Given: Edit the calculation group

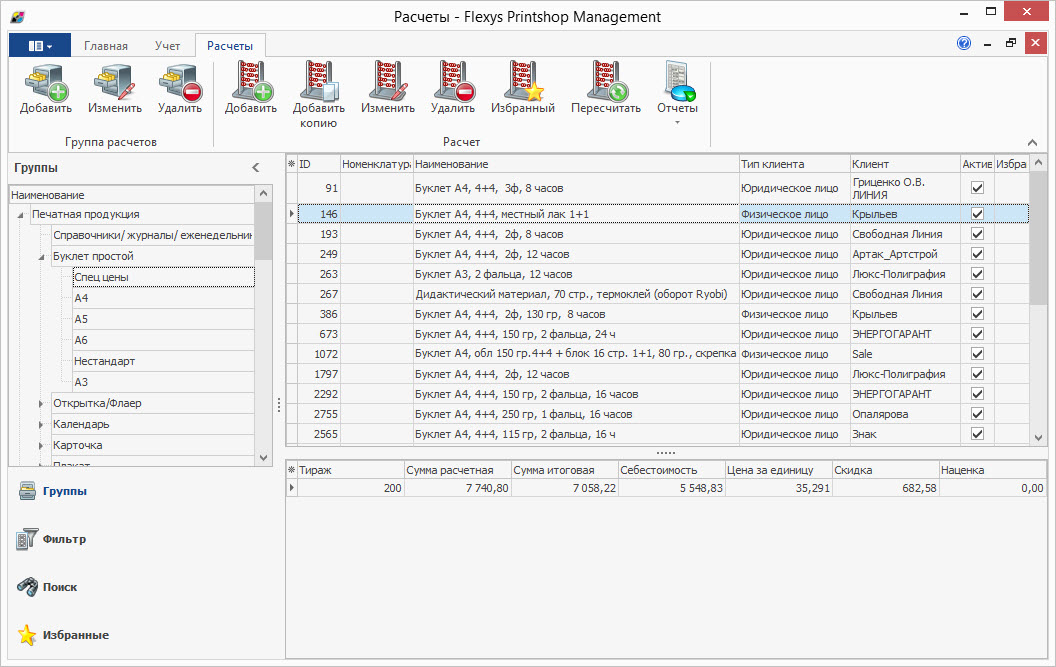Looking at the screenshot, I should pyautogui.click(x=114, y=90).
